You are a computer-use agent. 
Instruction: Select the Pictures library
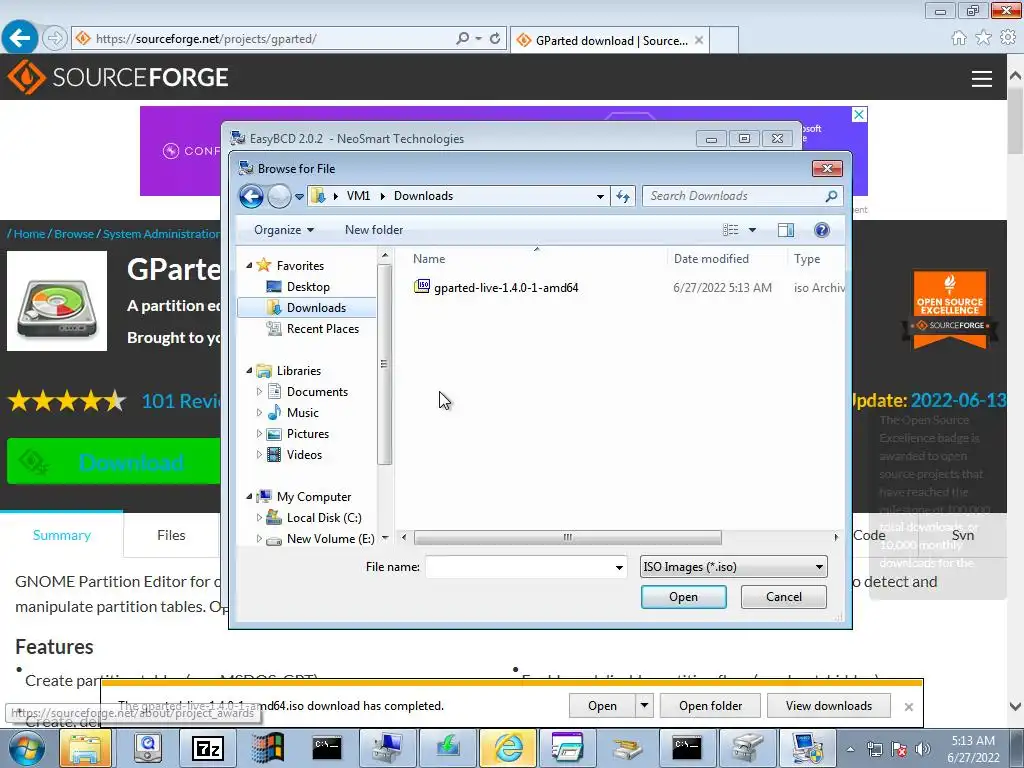pyautogui.click(x=307, y=434)
